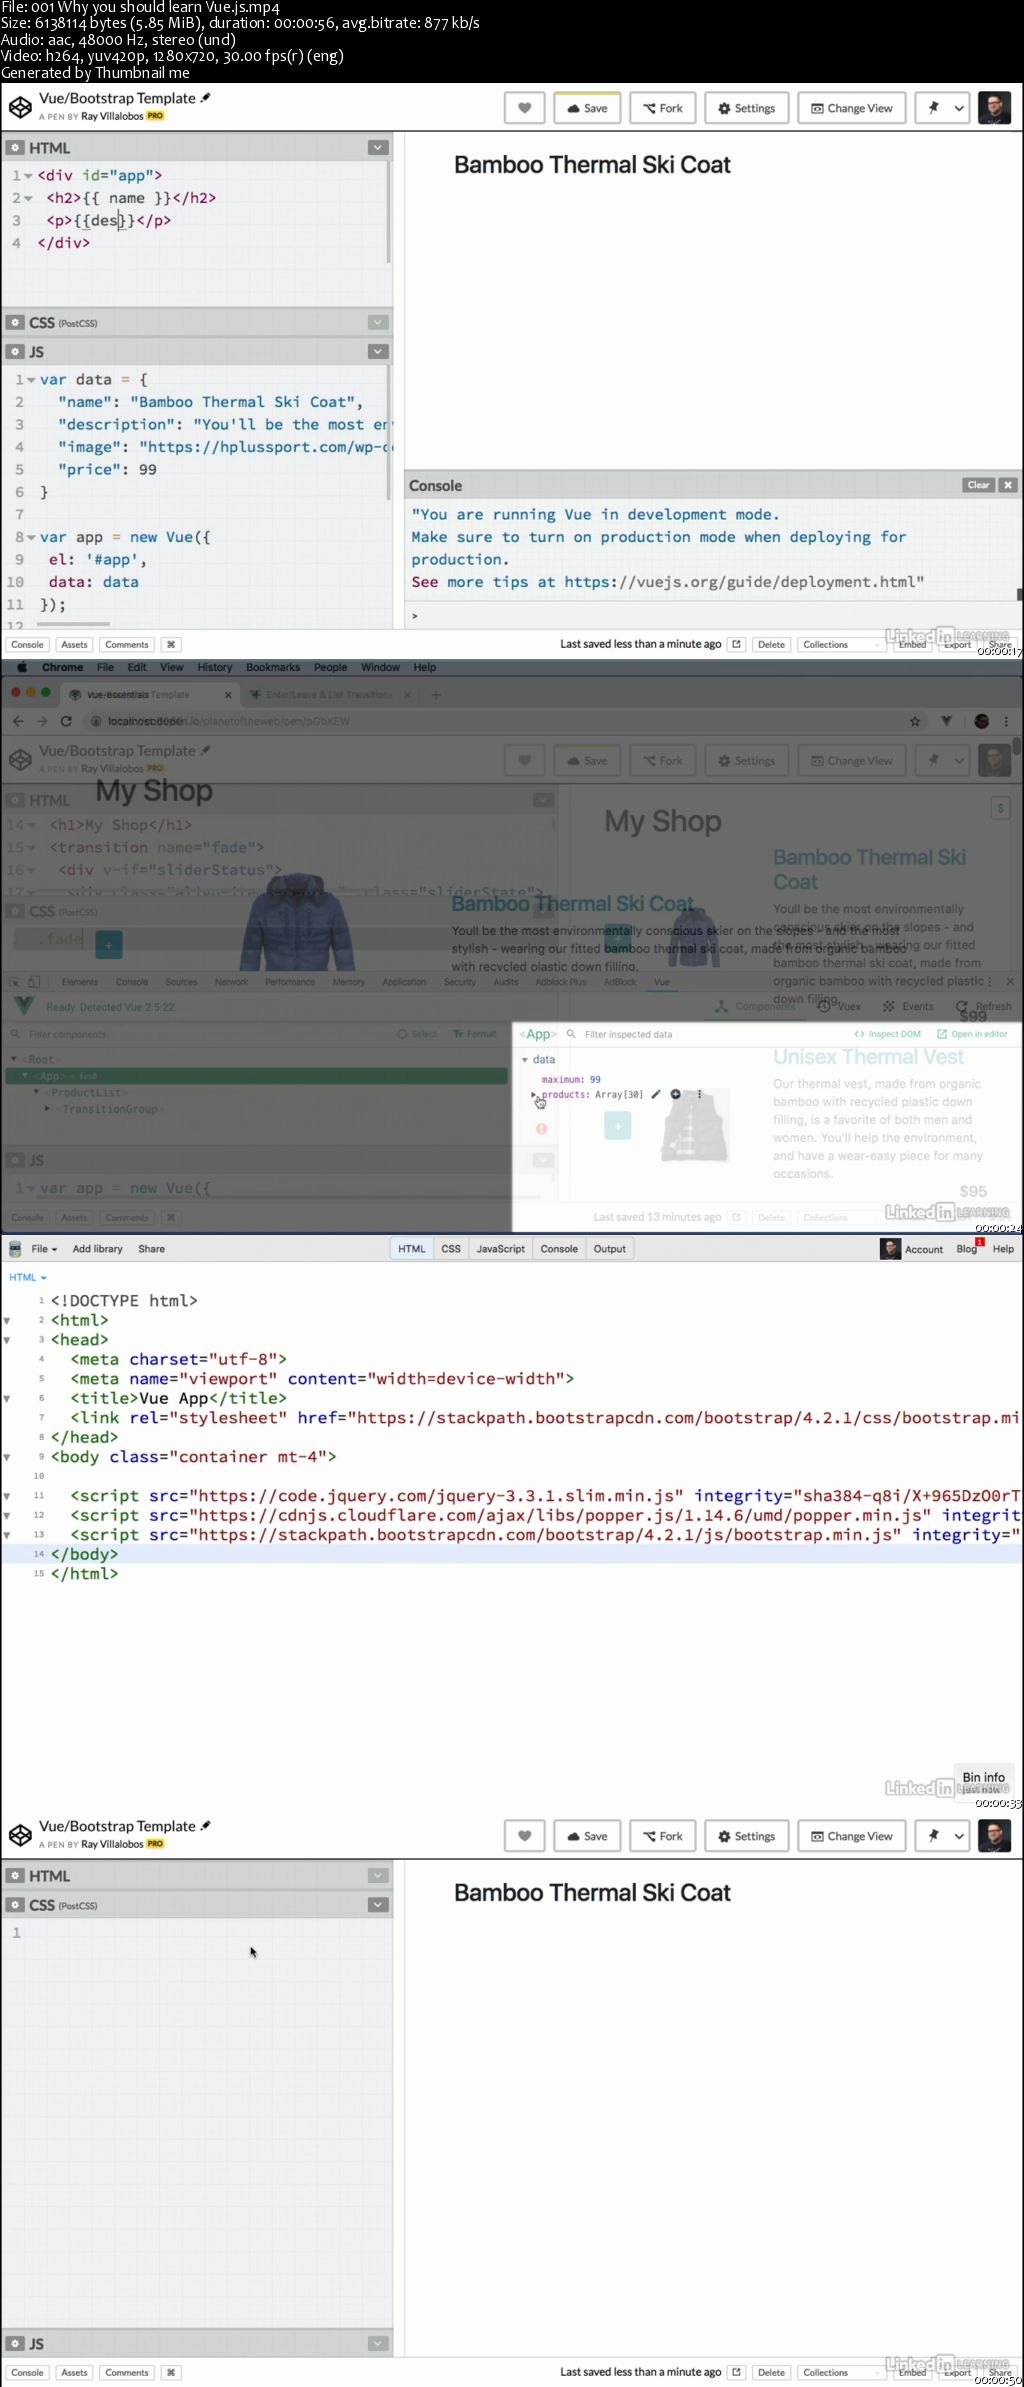Close the Console panel with the X

pyautogui.click(x=1008, y=485)
